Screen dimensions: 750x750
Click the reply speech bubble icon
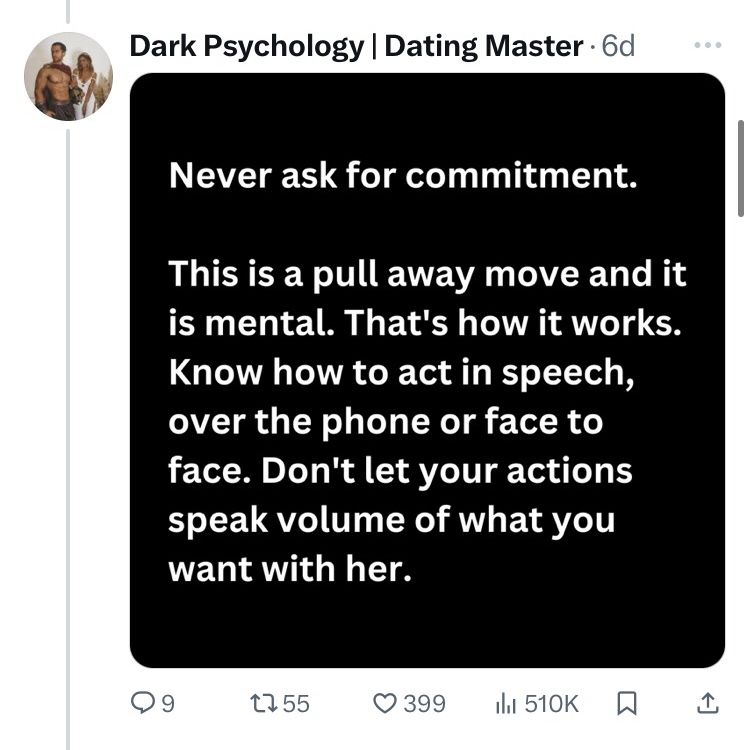(x=141, y=704)
